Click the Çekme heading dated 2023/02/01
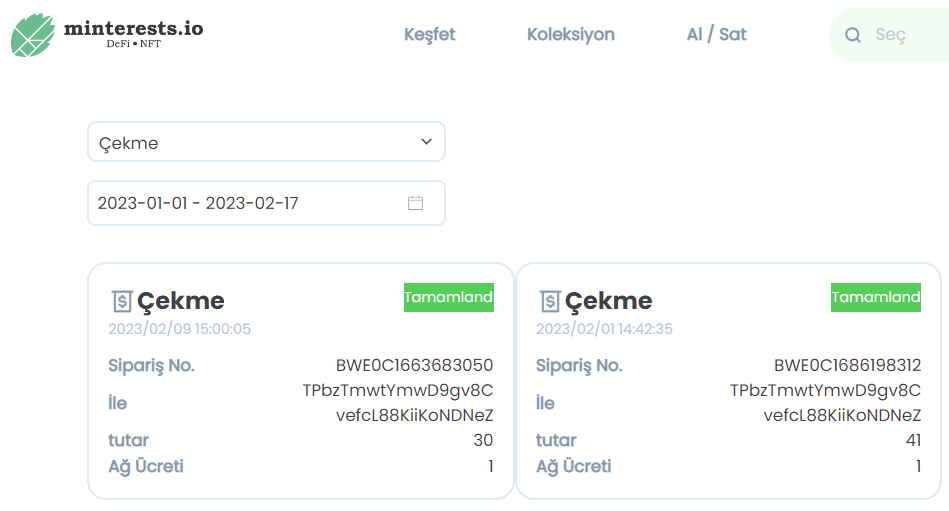The height and width of the screenshot is (511, 949). [608, 301]
